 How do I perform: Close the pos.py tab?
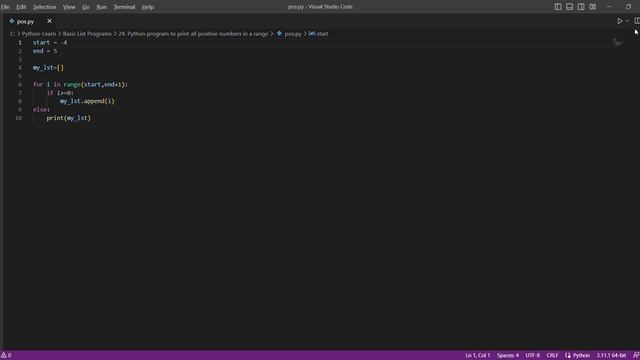[49, 21]
